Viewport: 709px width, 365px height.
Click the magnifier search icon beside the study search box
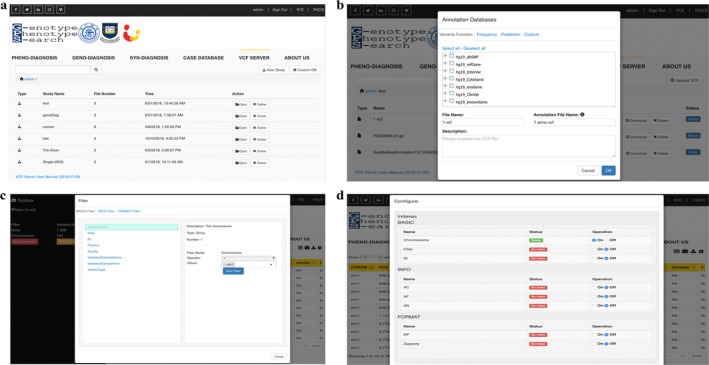click(96, 70)
